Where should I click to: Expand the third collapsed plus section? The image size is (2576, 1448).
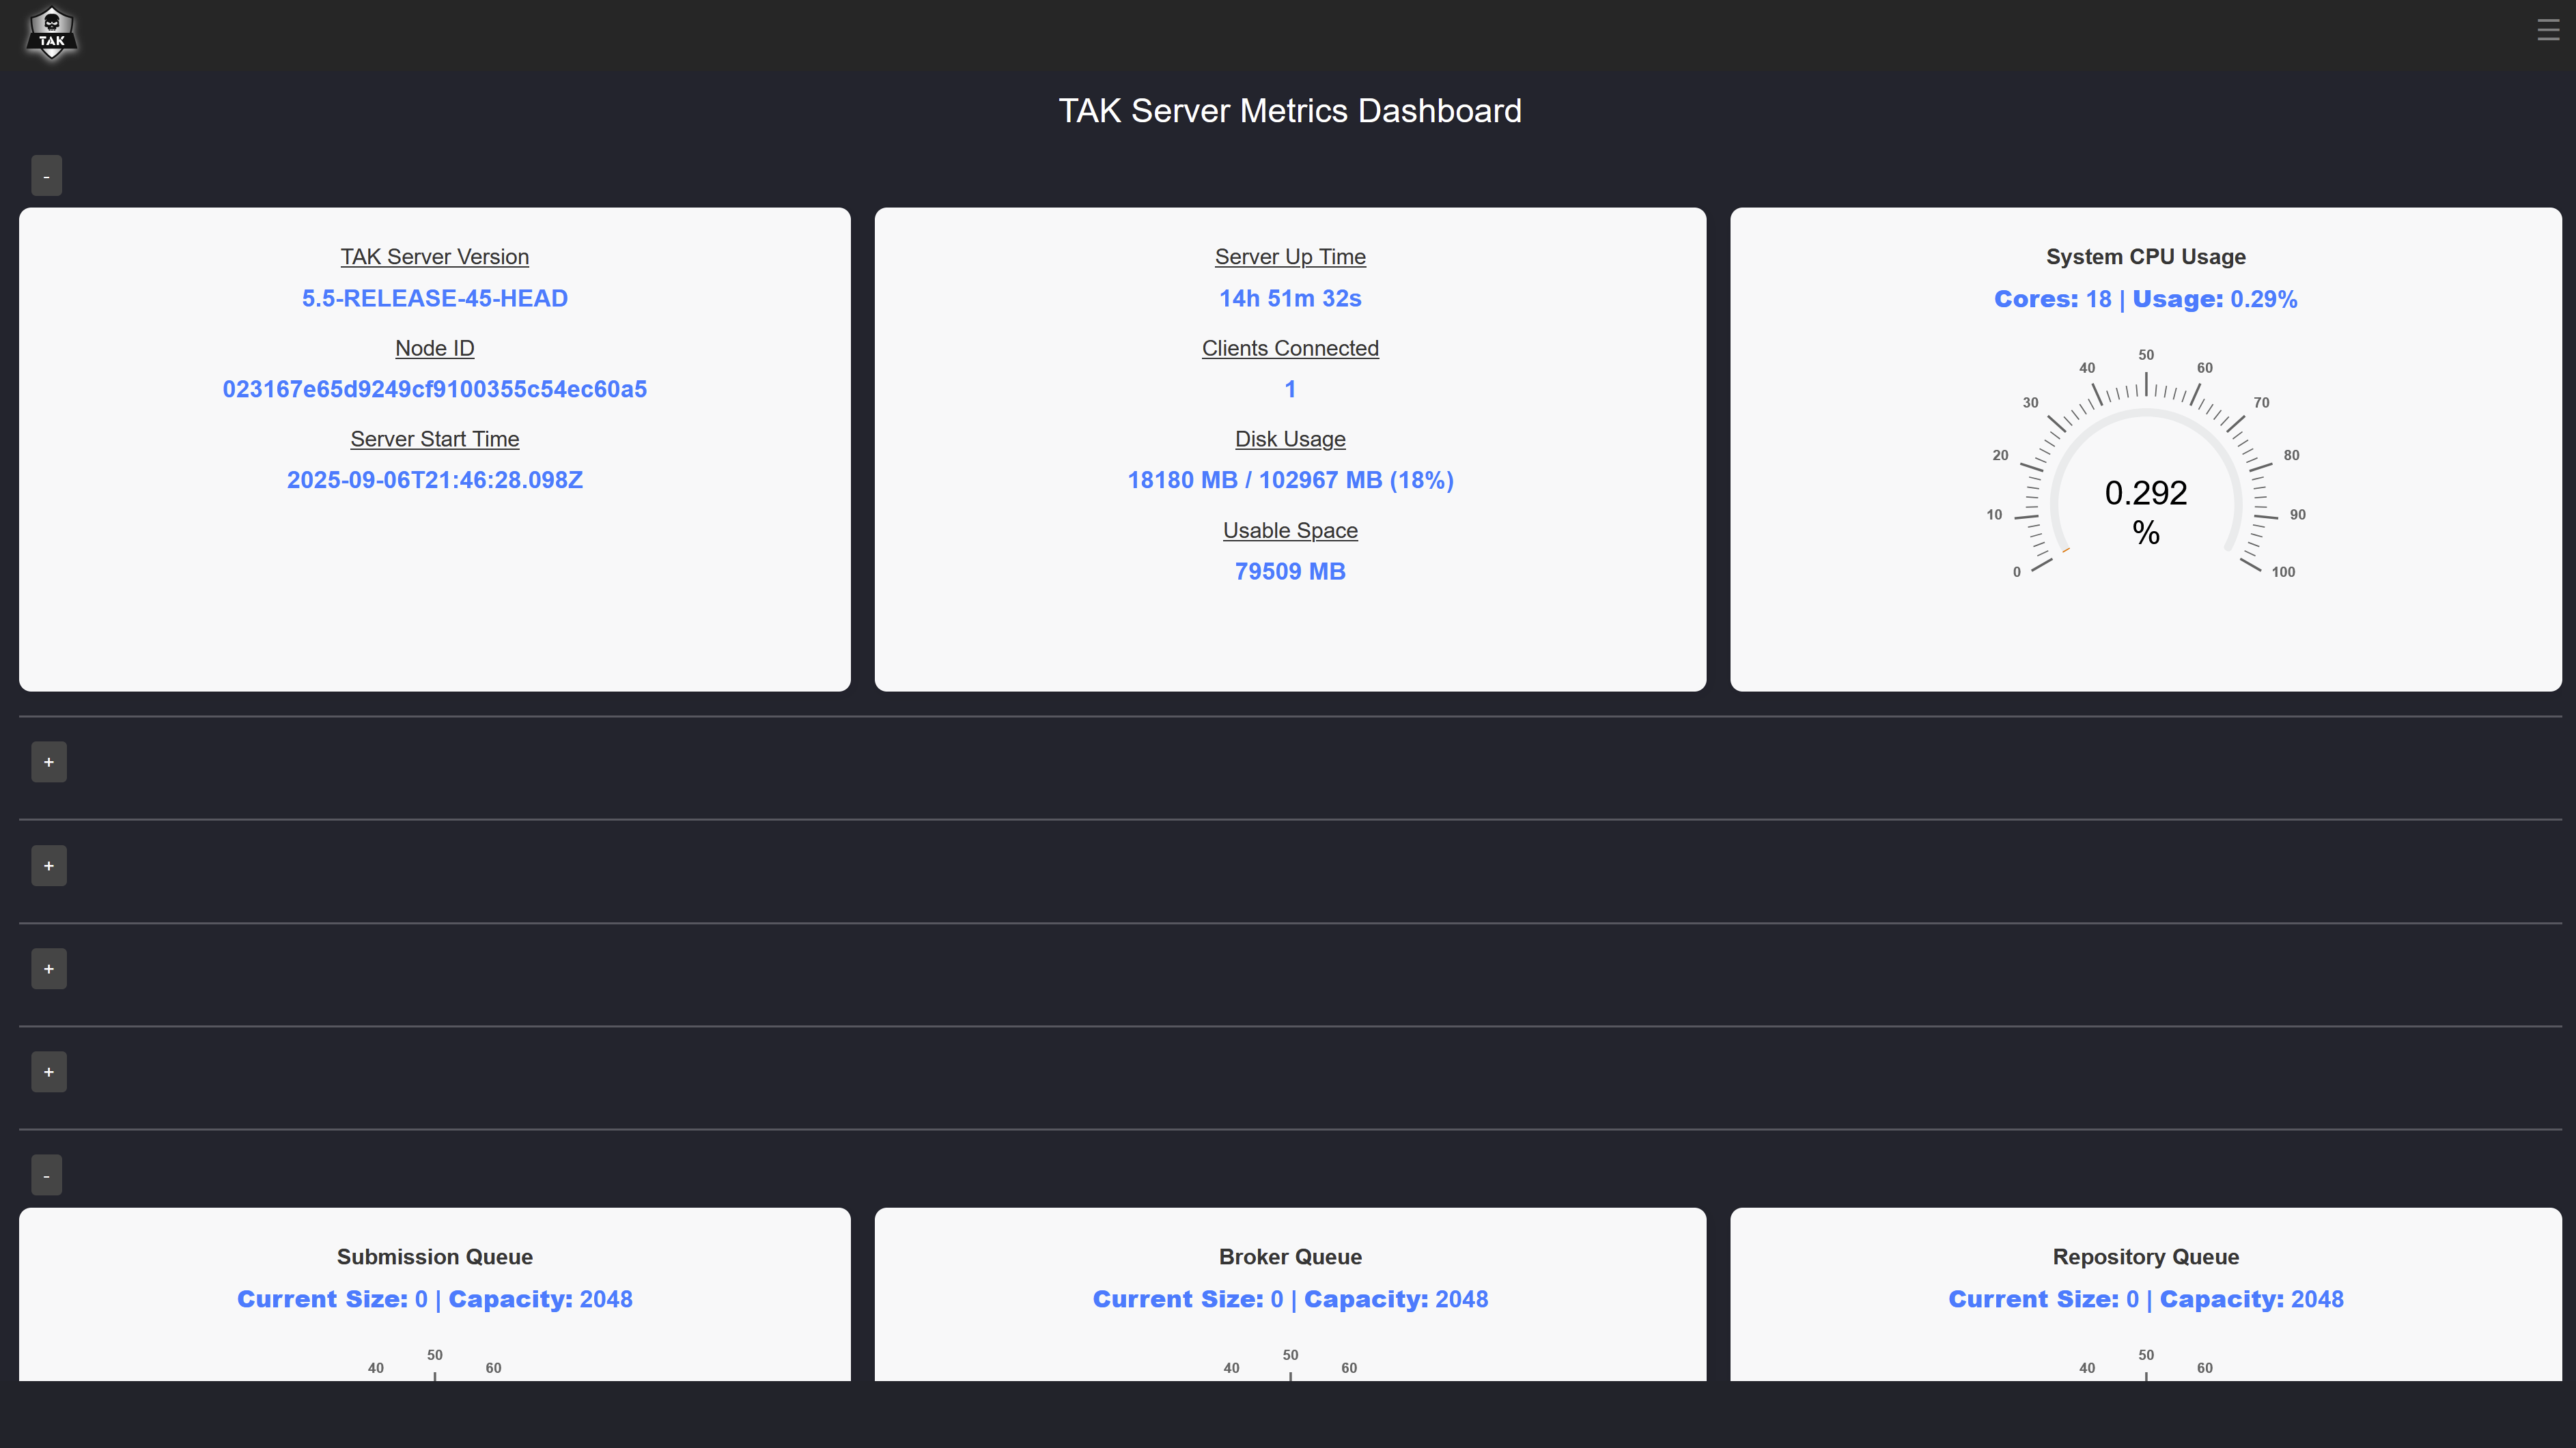tap(48, 969)
